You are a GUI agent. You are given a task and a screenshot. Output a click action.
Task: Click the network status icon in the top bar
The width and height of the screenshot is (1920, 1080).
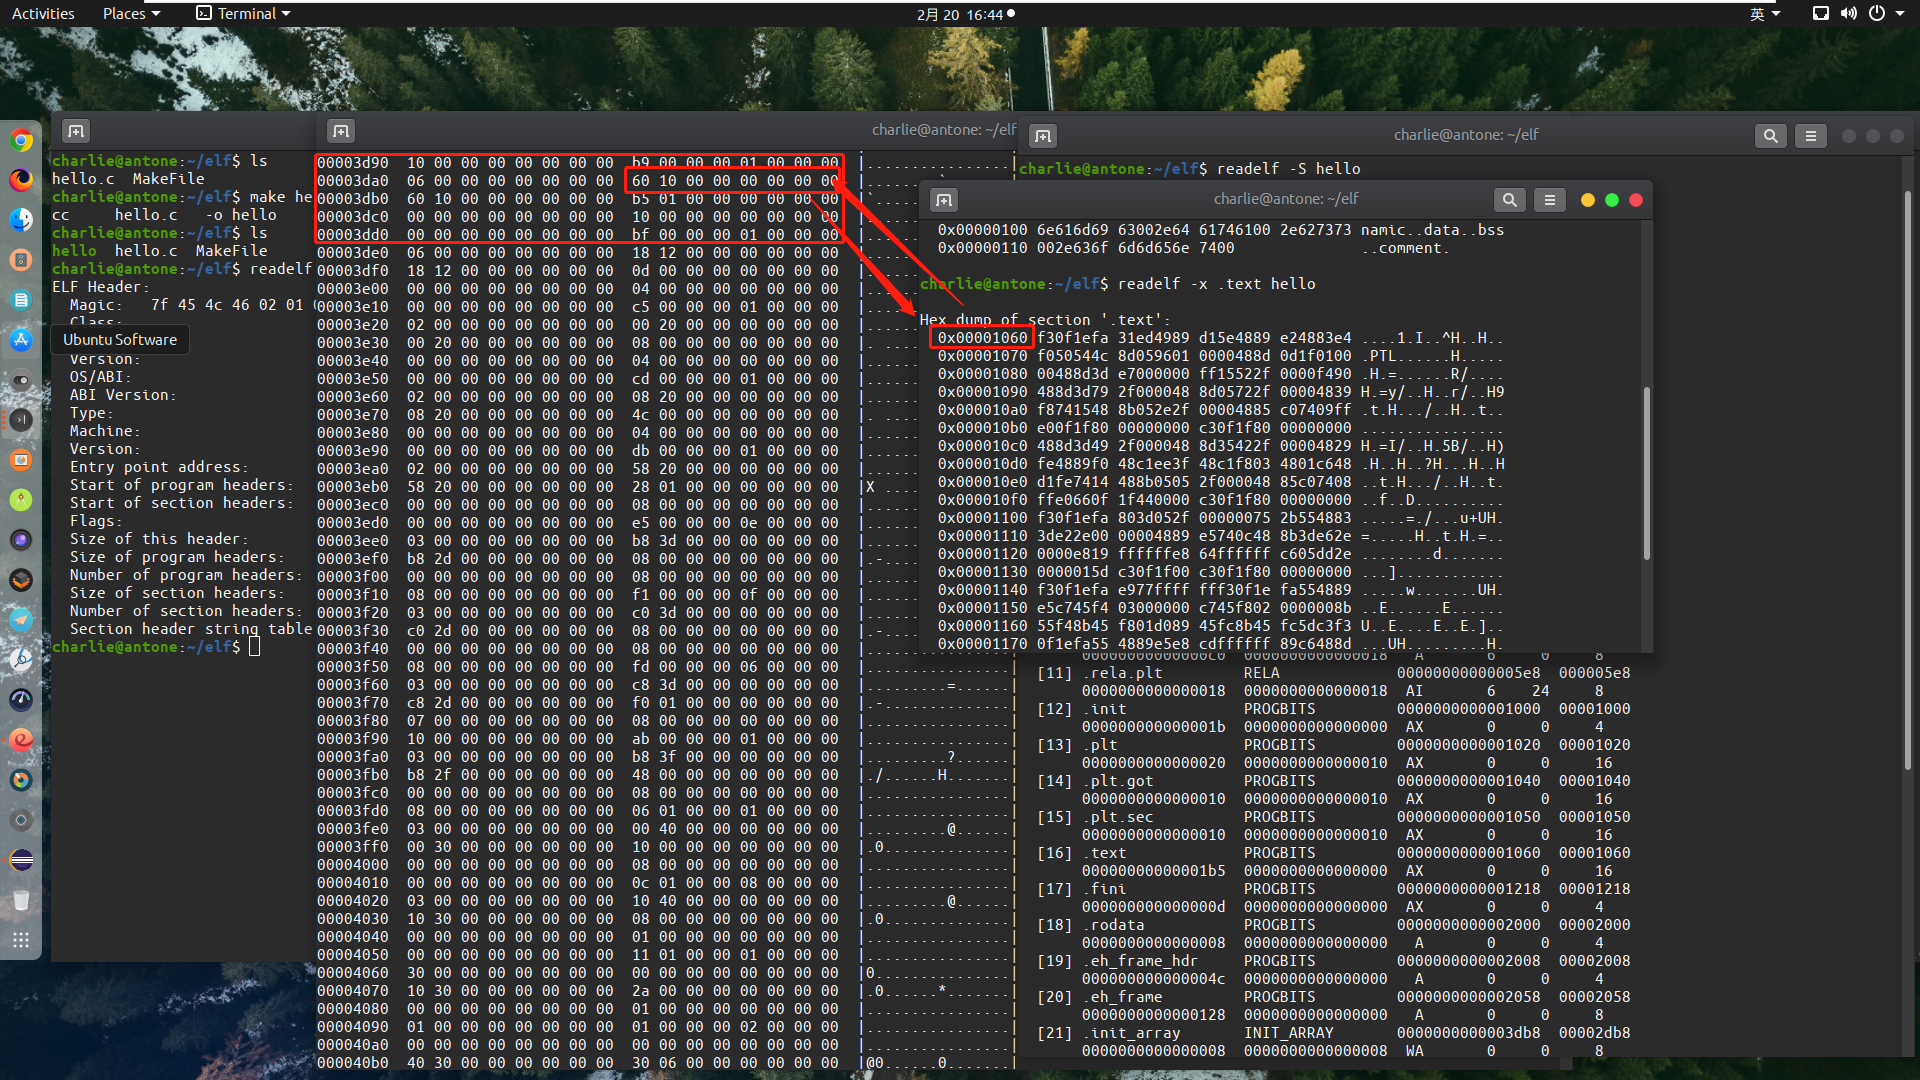[x=1820, y=13]
